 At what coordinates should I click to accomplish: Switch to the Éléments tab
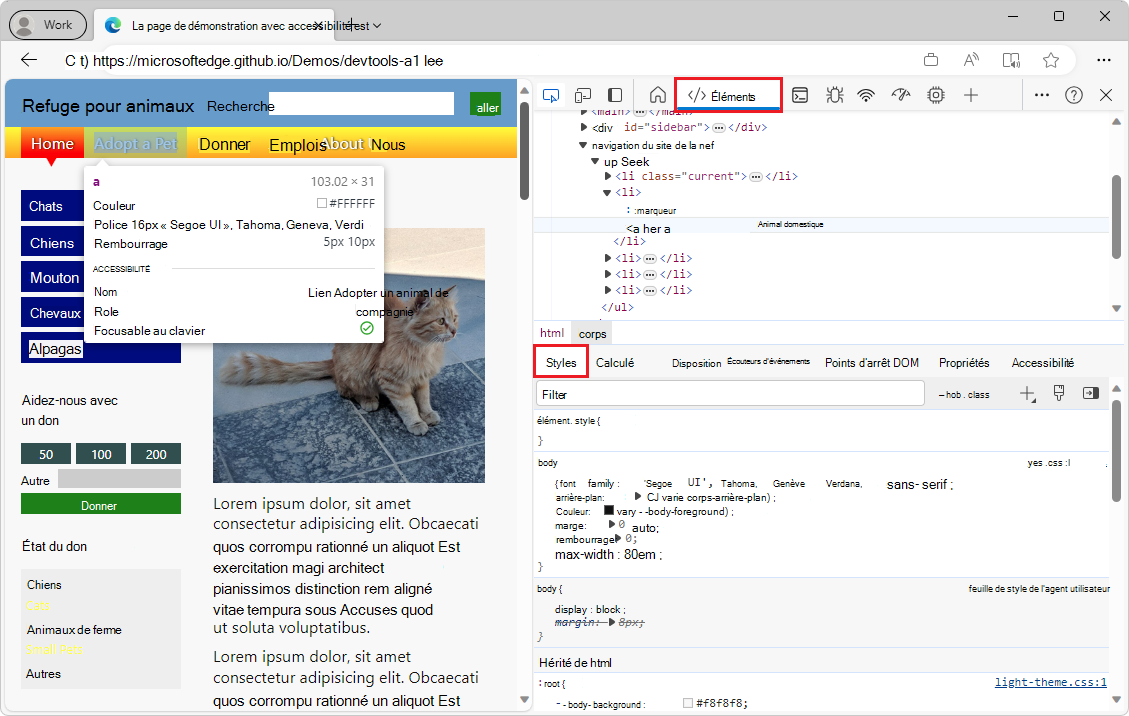point(728,96)
